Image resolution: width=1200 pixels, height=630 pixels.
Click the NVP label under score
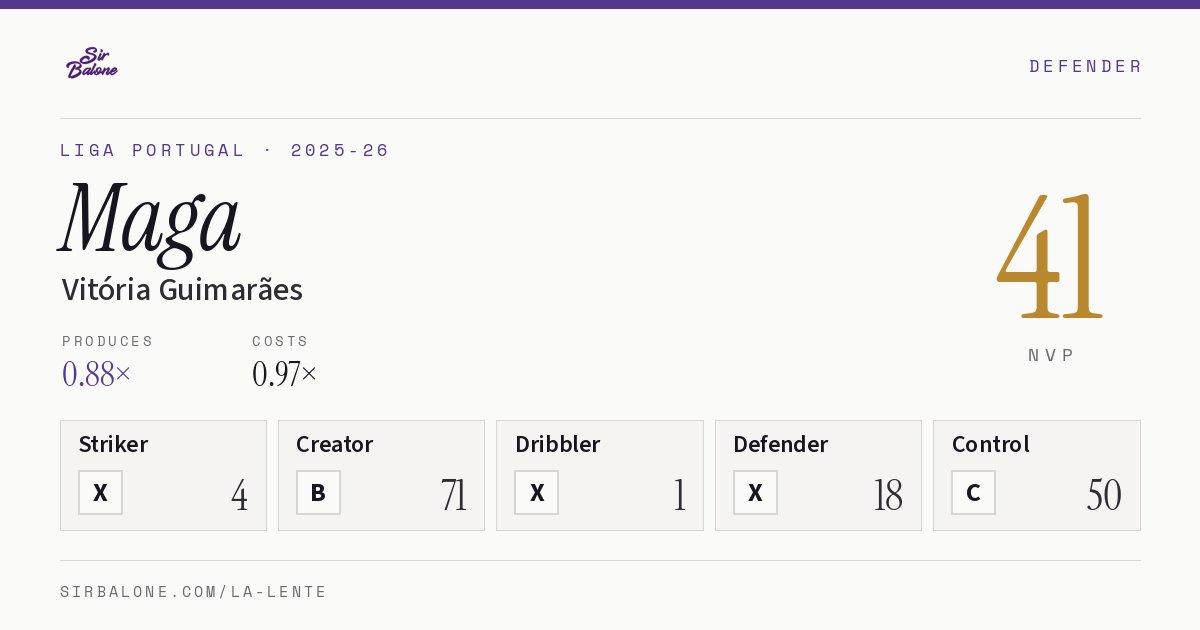(1051, 355)
